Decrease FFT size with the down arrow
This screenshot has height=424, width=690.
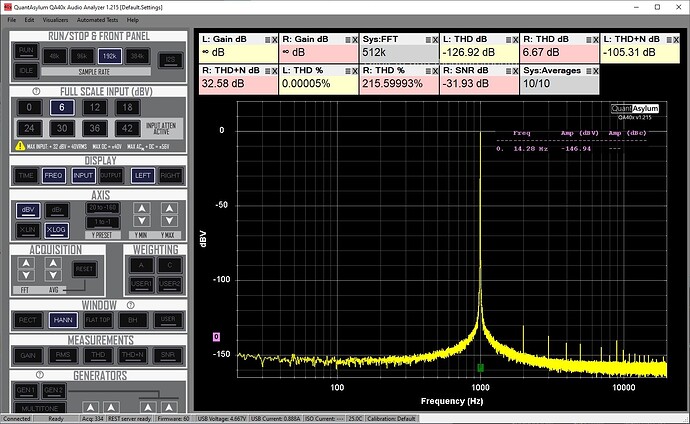[x=26, y=275]
